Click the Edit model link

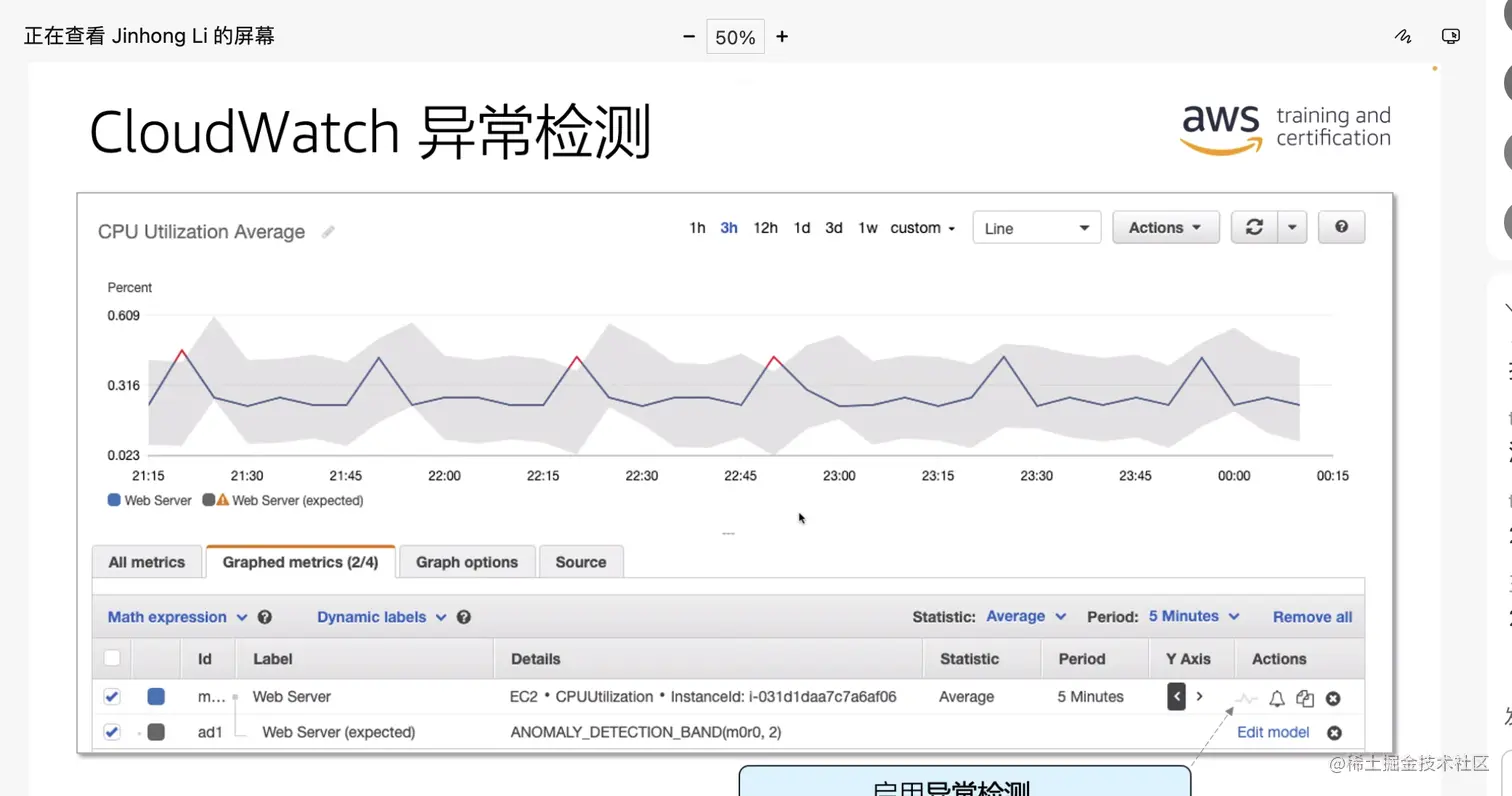[1273, 732]
